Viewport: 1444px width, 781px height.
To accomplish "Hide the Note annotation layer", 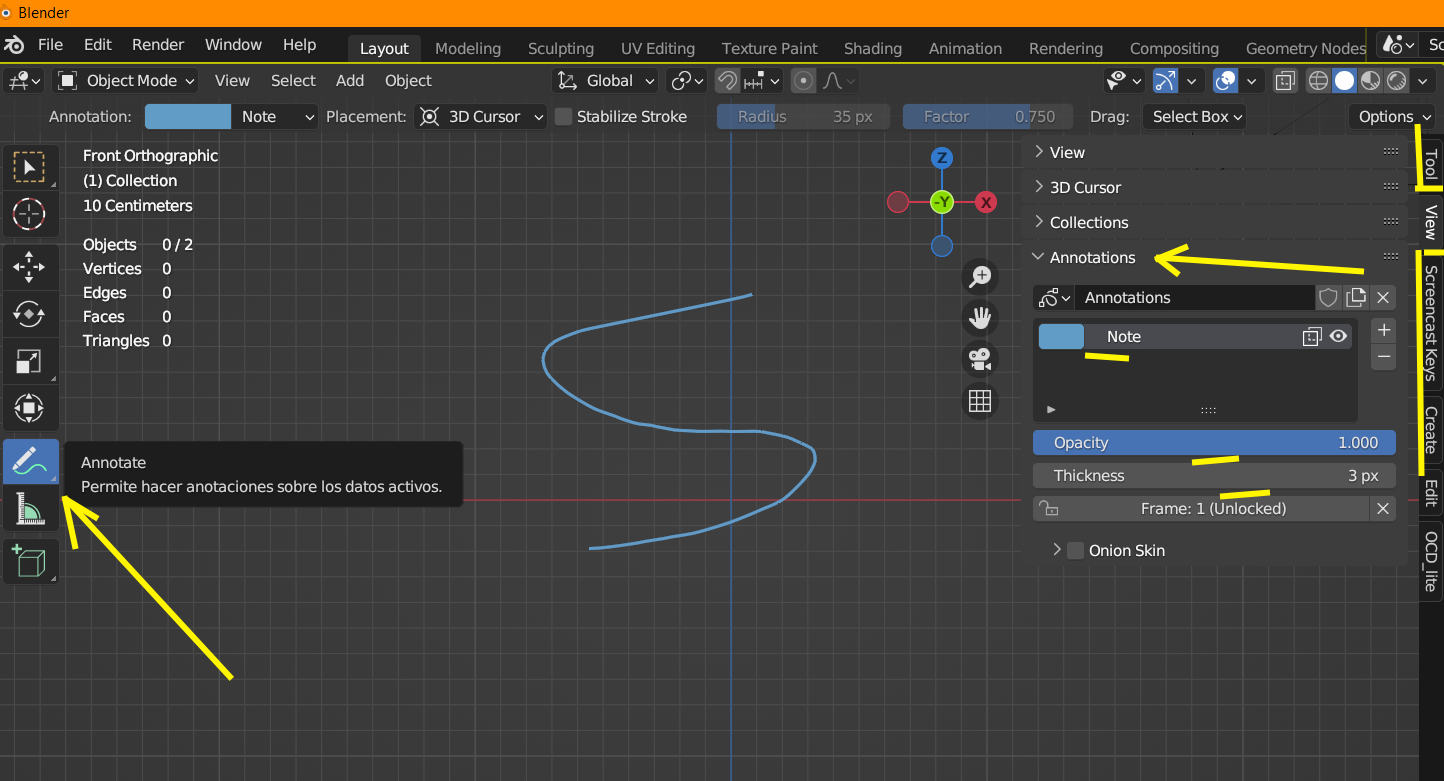I will [1339, 337].
